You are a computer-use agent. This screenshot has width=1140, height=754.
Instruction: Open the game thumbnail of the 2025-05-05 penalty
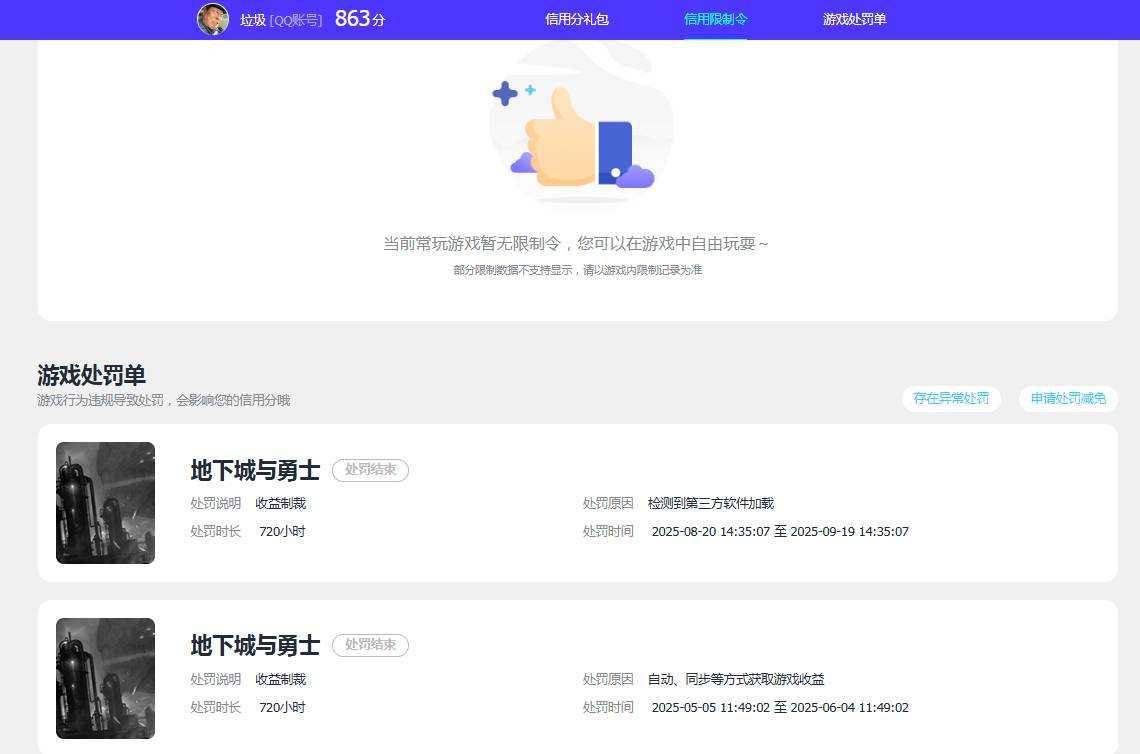(105, 678)
